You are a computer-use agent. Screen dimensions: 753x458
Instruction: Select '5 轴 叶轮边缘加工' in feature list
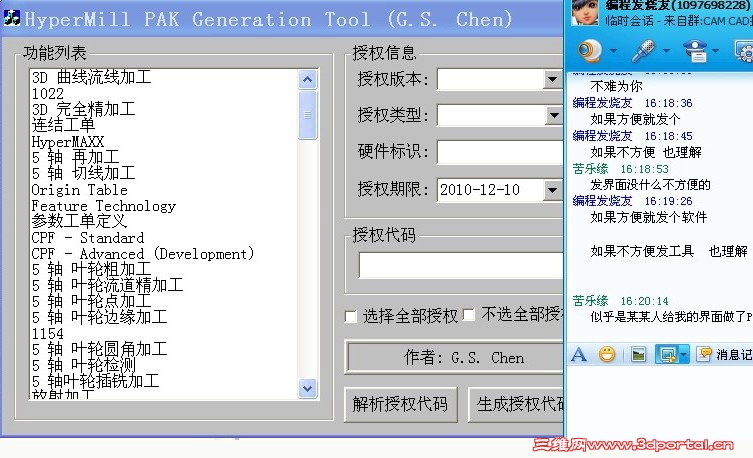click(99, 317)
